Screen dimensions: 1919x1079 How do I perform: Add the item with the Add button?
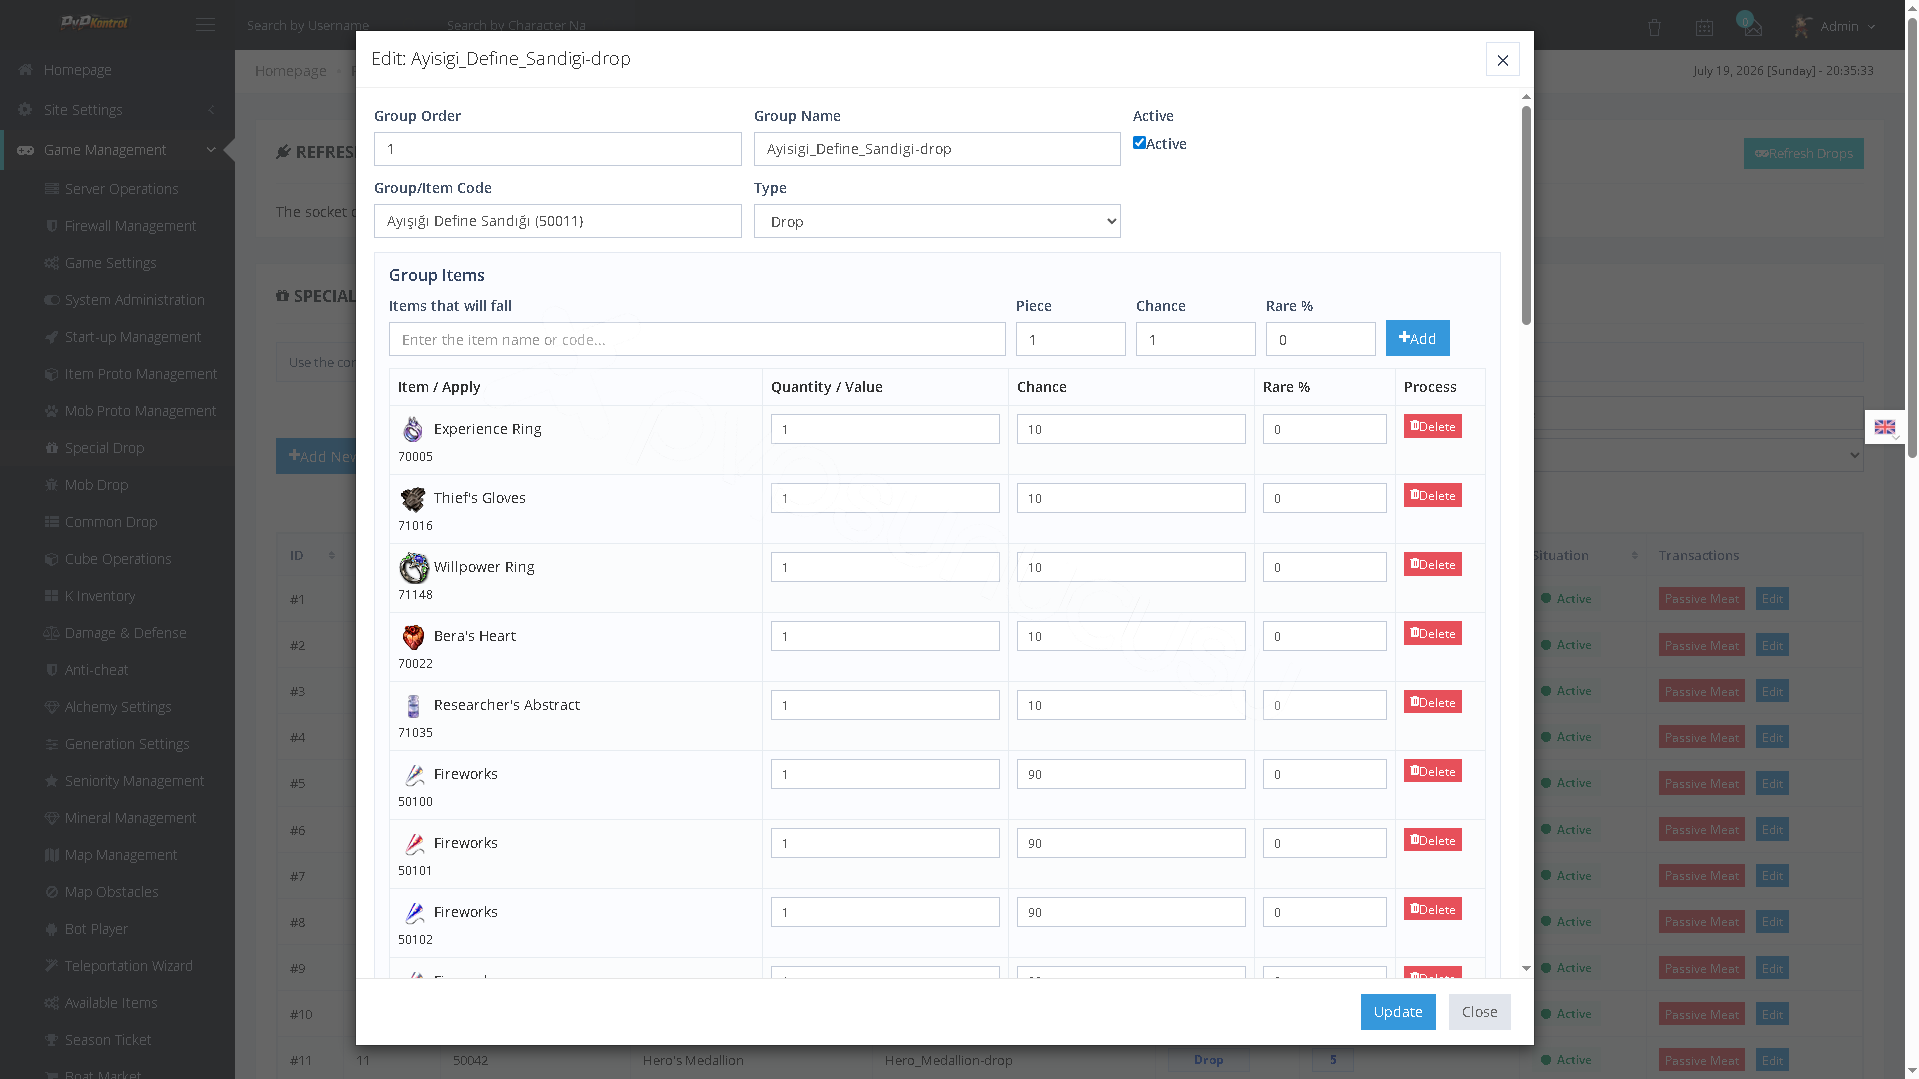point(1417,338)
